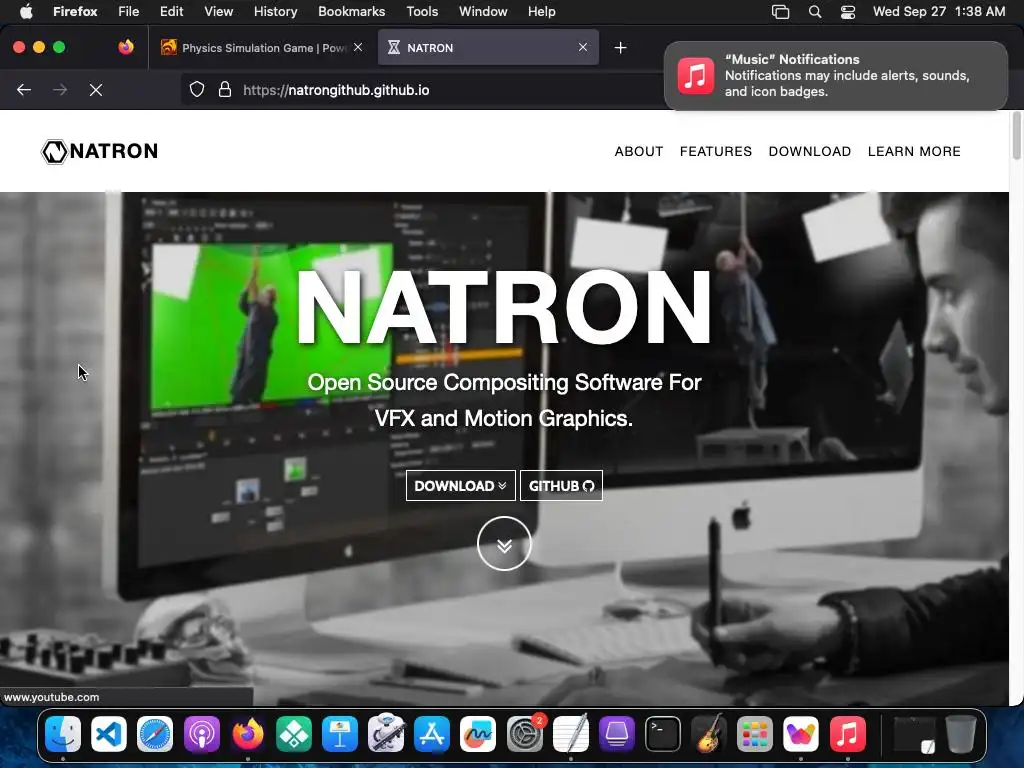Open Spotlight search in the menu bar

815,12
